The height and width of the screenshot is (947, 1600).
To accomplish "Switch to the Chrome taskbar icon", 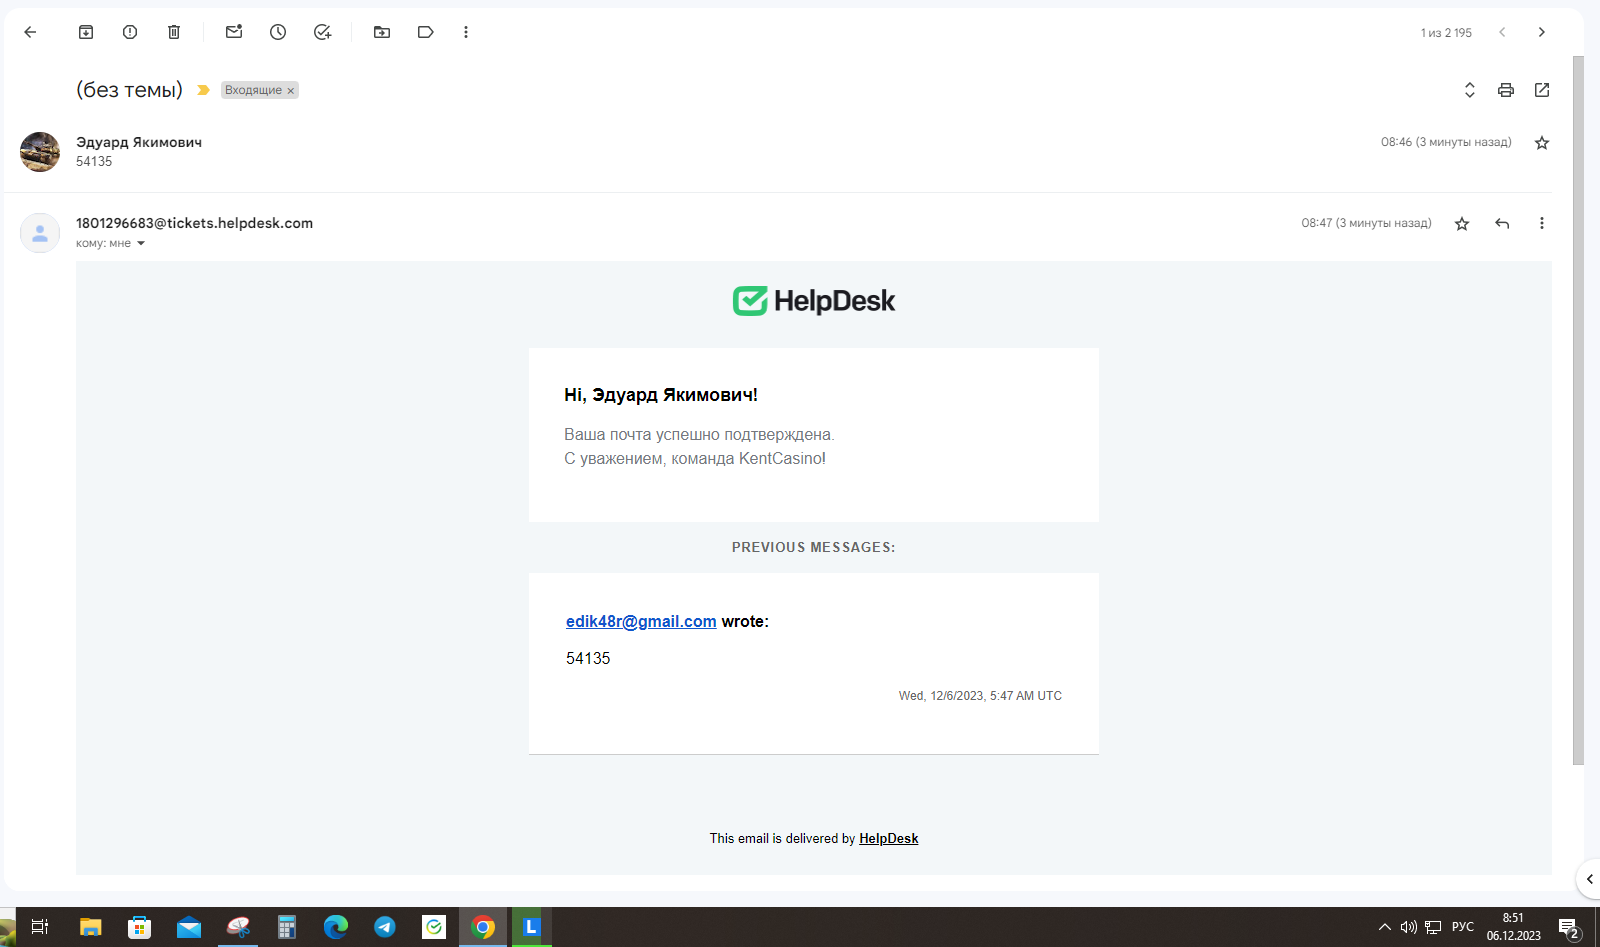I will [x=483, y=927].
